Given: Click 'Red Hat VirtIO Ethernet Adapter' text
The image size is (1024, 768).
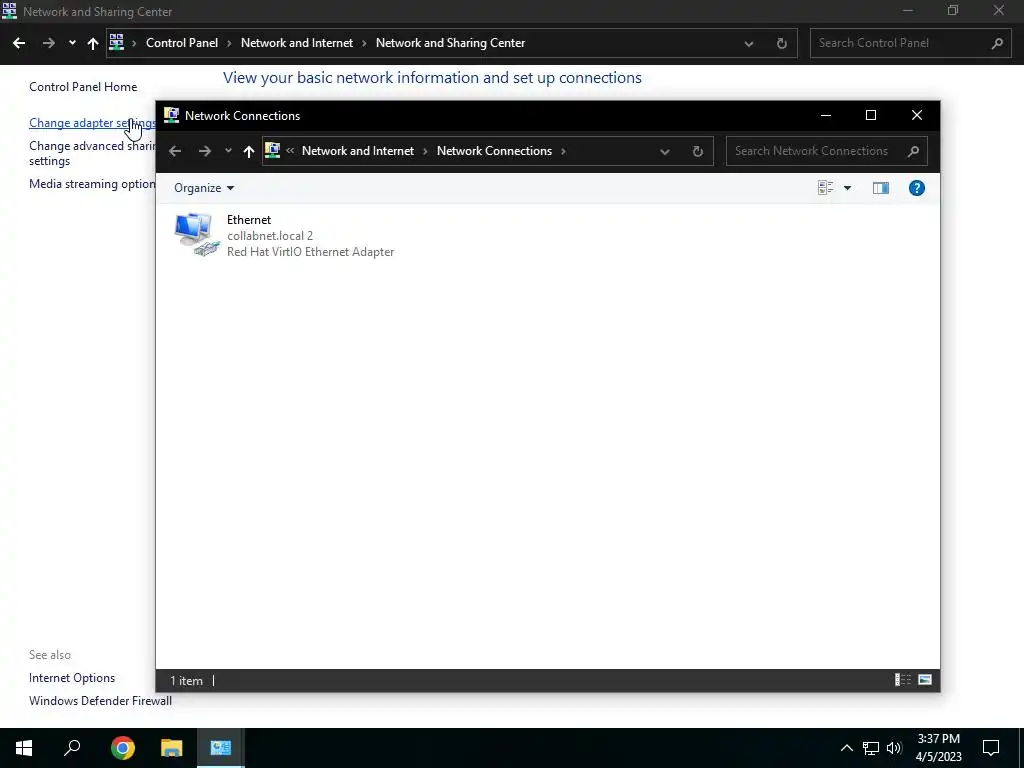Looking at the screenshot, I should (x=310, y=252).
